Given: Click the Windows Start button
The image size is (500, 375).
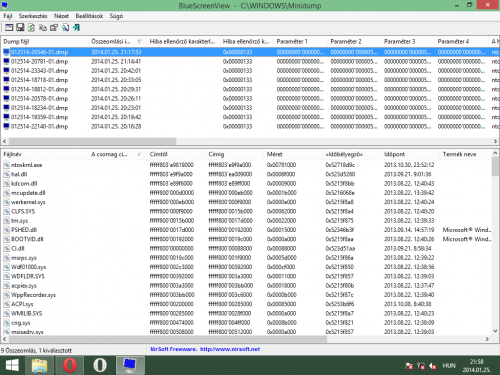Looking at the screenshot, I should click(12, 365).
